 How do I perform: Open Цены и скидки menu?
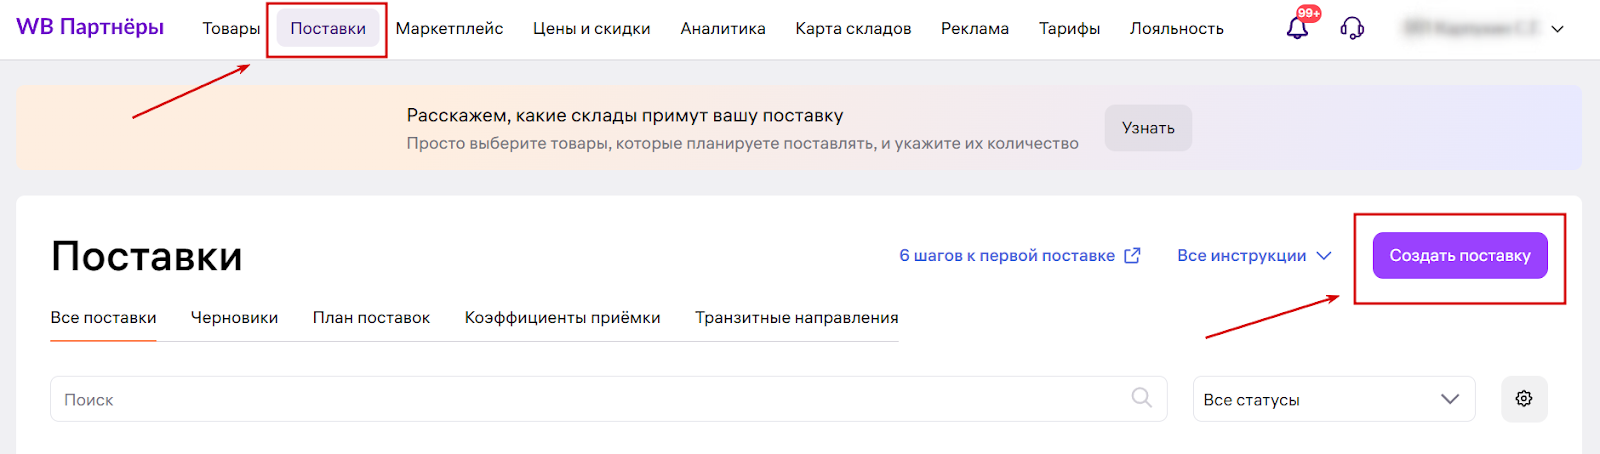[591, 29]
